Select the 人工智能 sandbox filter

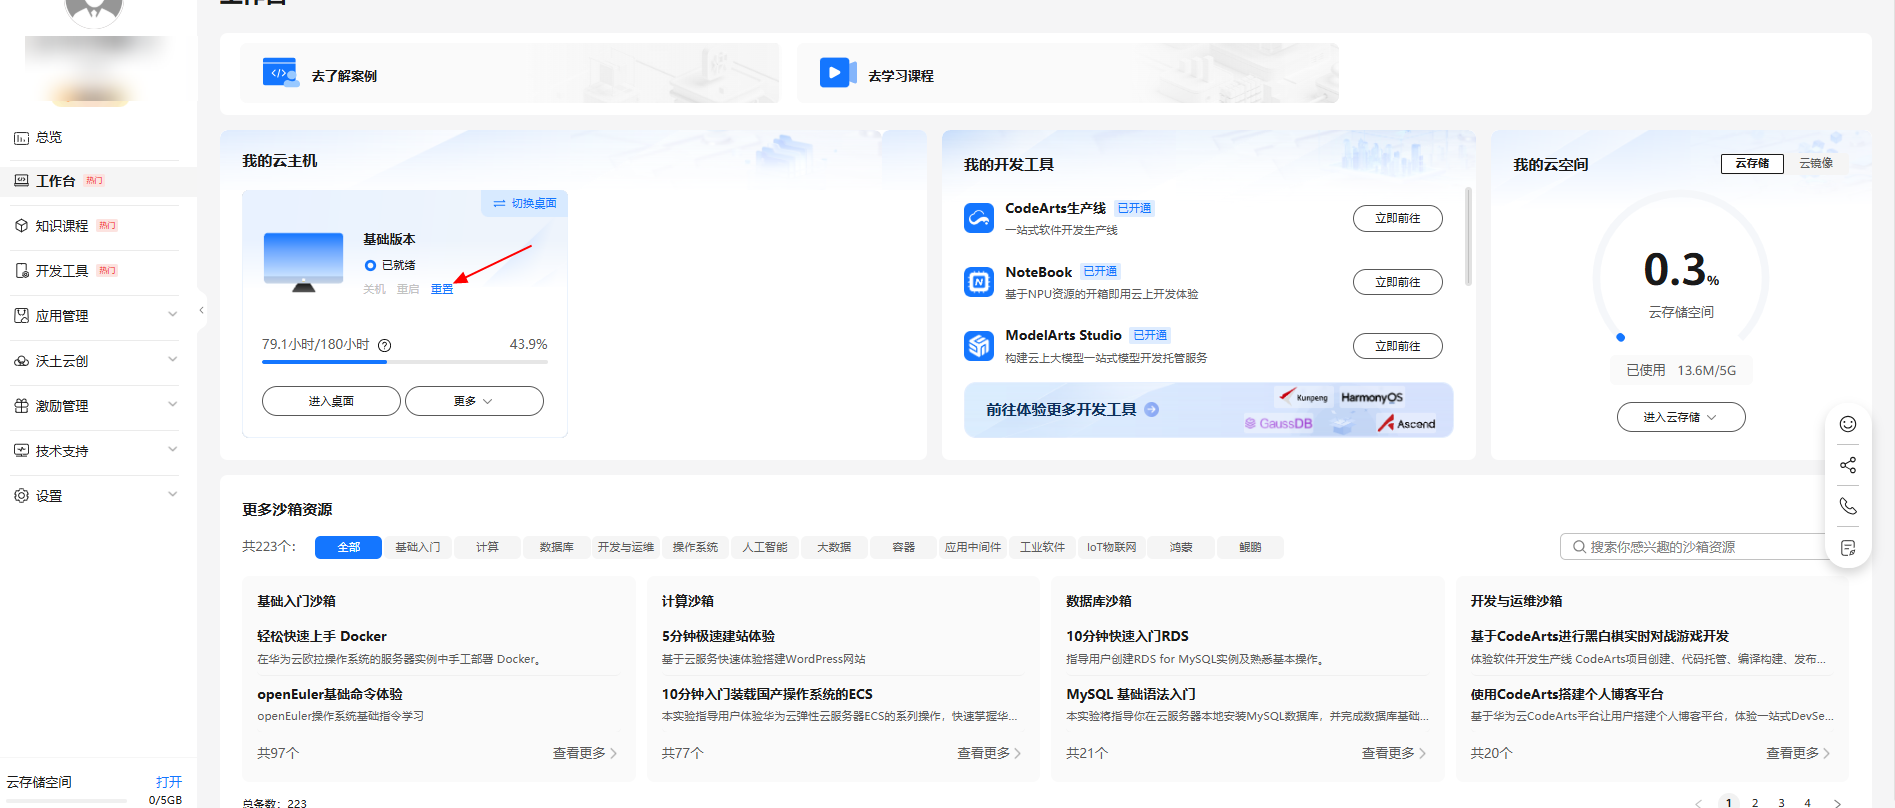pos(765,547)
